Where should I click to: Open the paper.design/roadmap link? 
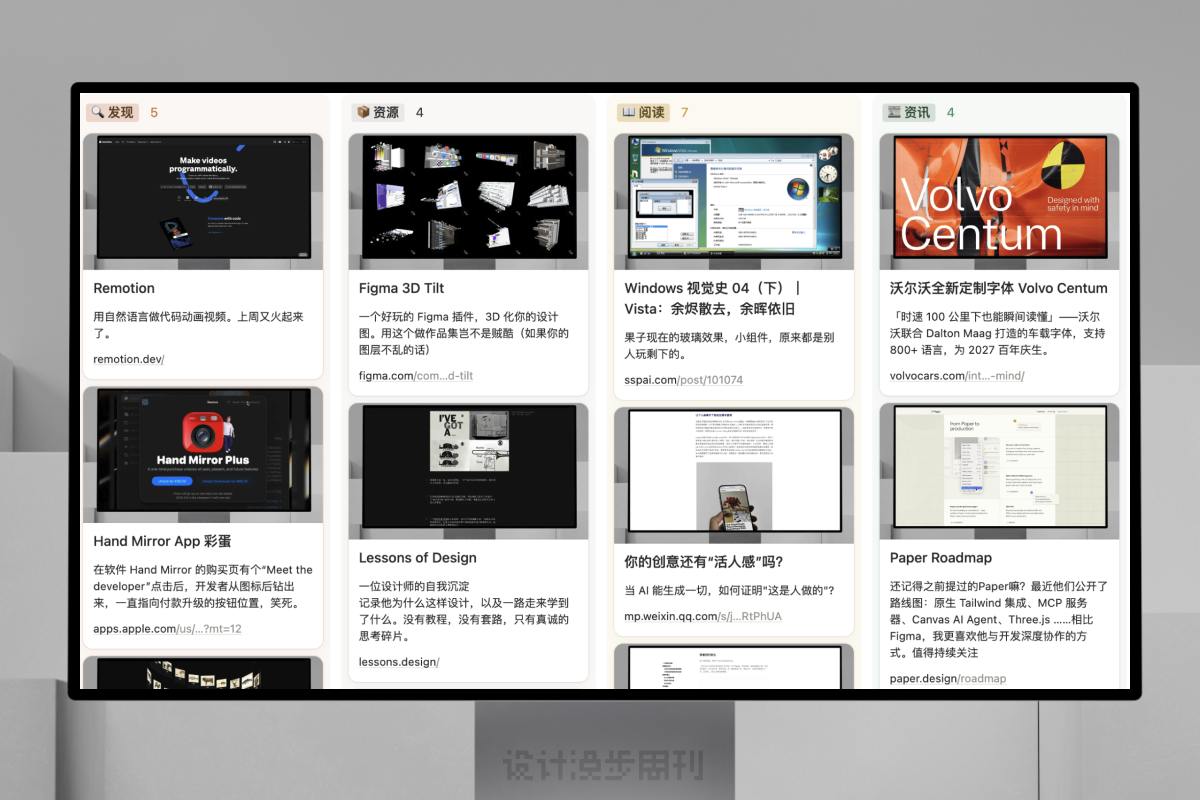[x=948, y=679]
